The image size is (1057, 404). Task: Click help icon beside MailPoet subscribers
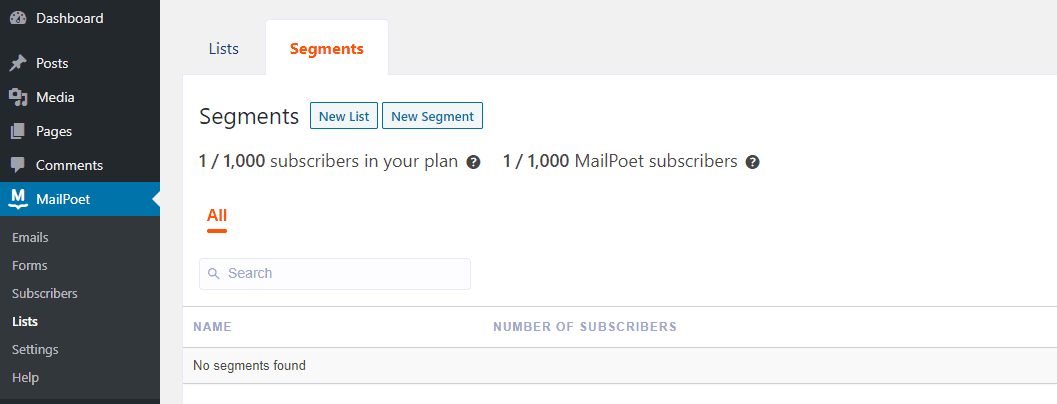(x=752, y=162)
